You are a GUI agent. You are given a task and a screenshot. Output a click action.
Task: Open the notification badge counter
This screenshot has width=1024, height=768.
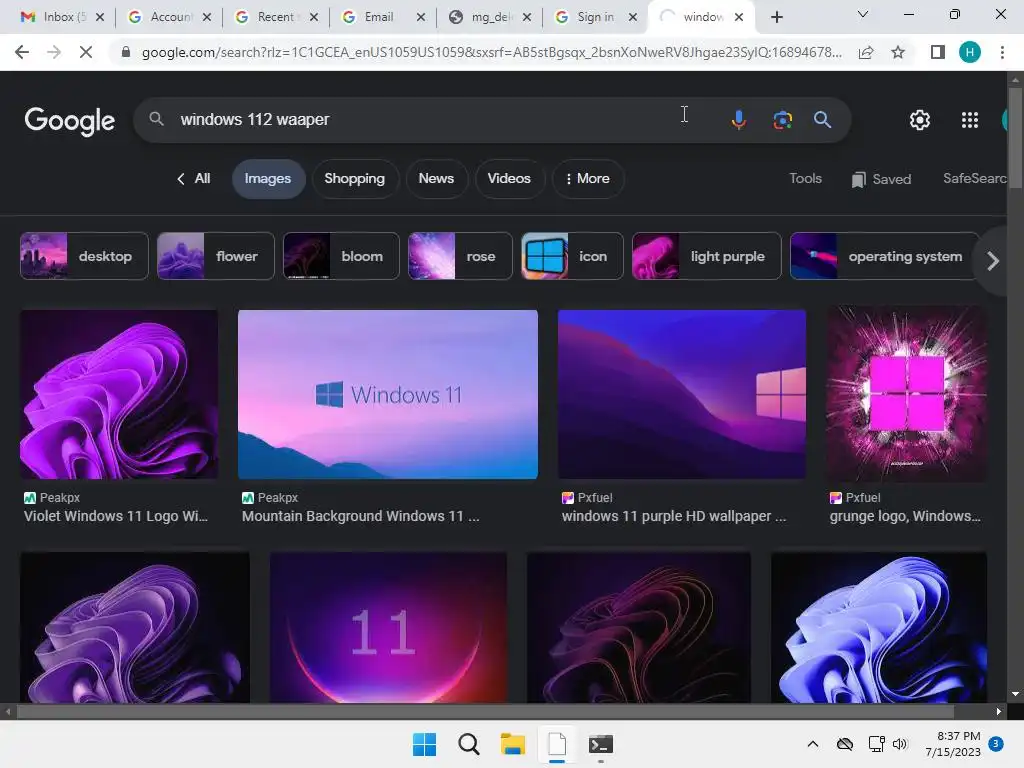(996, 743)
